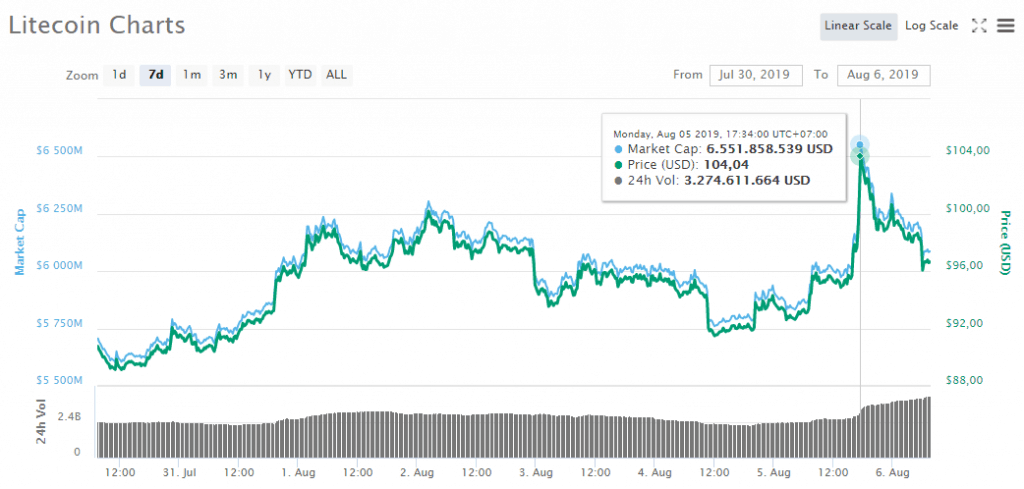Set zoom to 3m

pyautogui.click(x=228, y=75)
